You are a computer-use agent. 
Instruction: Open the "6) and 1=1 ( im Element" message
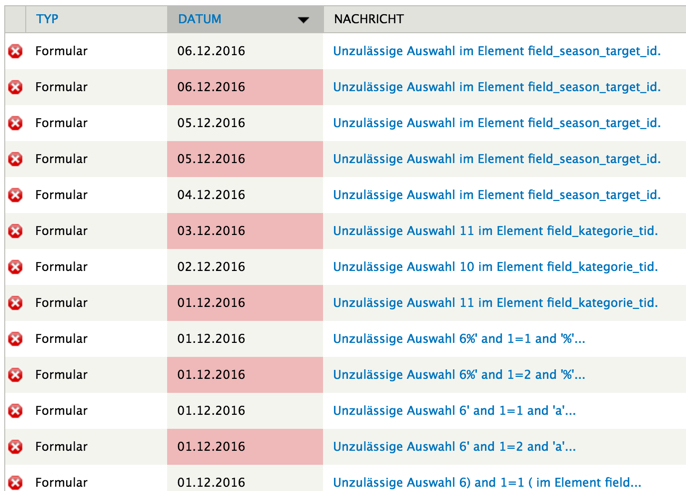click(x=487, y=482)
